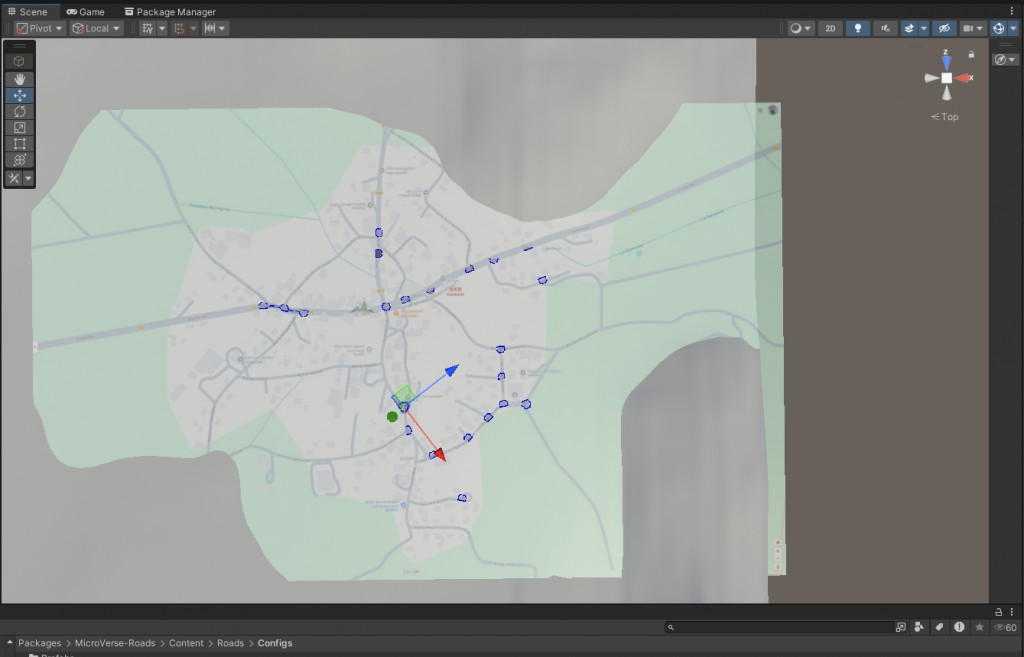1024x657 pixels.
Task: Switch to the Package Manager tab
Action: 170,12
